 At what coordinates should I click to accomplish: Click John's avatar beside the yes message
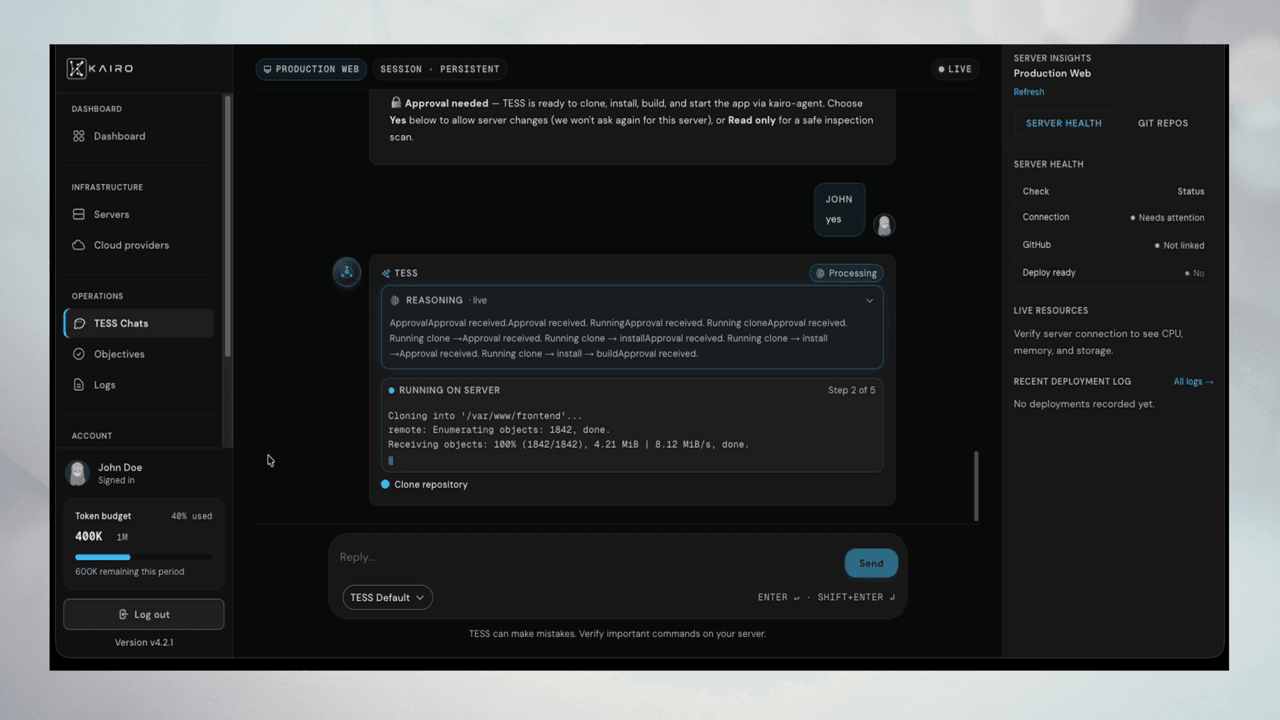point(883,225)
